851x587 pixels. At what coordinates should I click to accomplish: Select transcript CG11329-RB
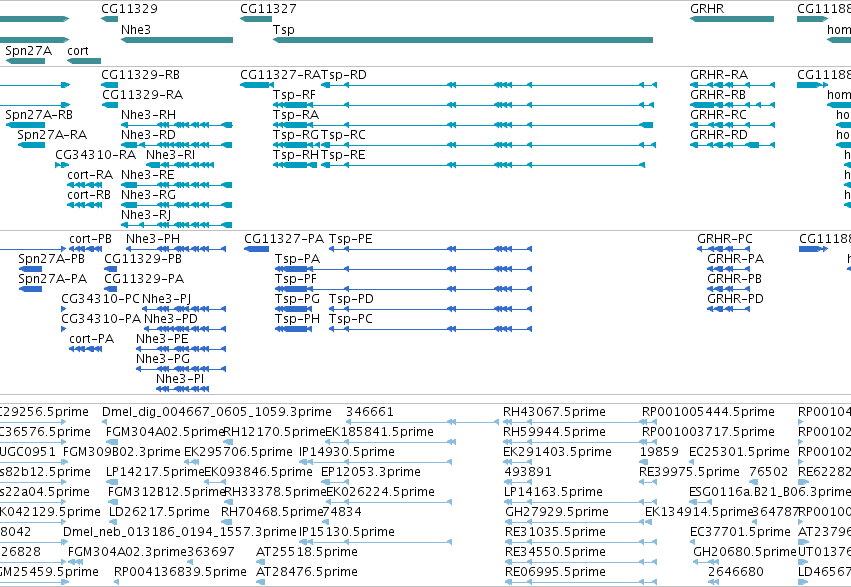pyautogui.click(x=110, y=85)
